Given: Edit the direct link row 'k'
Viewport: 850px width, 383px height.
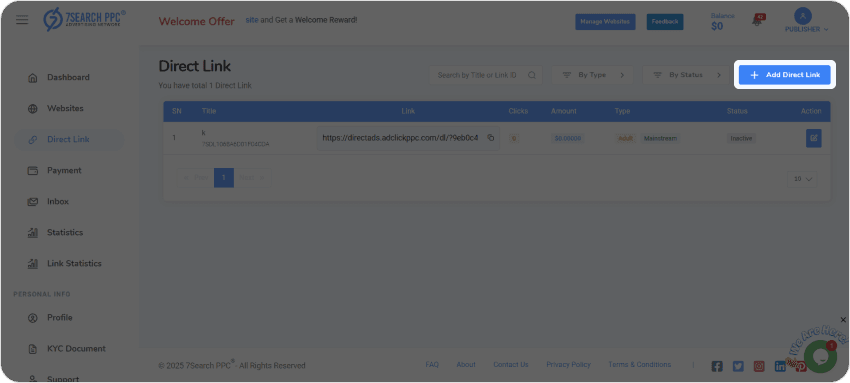Looking at the screenshot, I should [x=814, y=138].
